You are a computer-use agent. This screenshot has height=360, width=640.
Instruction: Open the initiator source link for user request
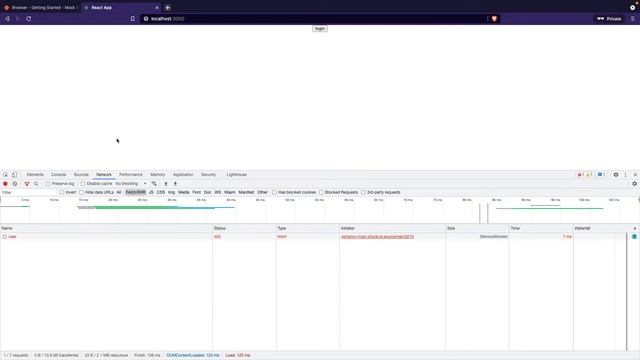(378, 237)
